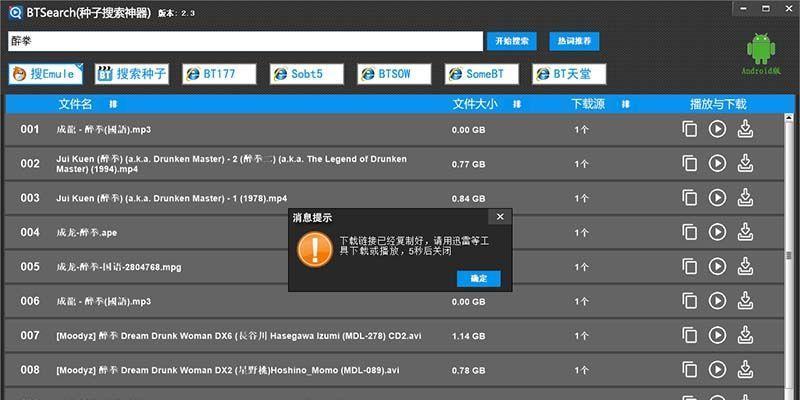The height and width of the screenshot is (400, 800).
Task: Open the Android version icon
Action: (x=761, y=54)
